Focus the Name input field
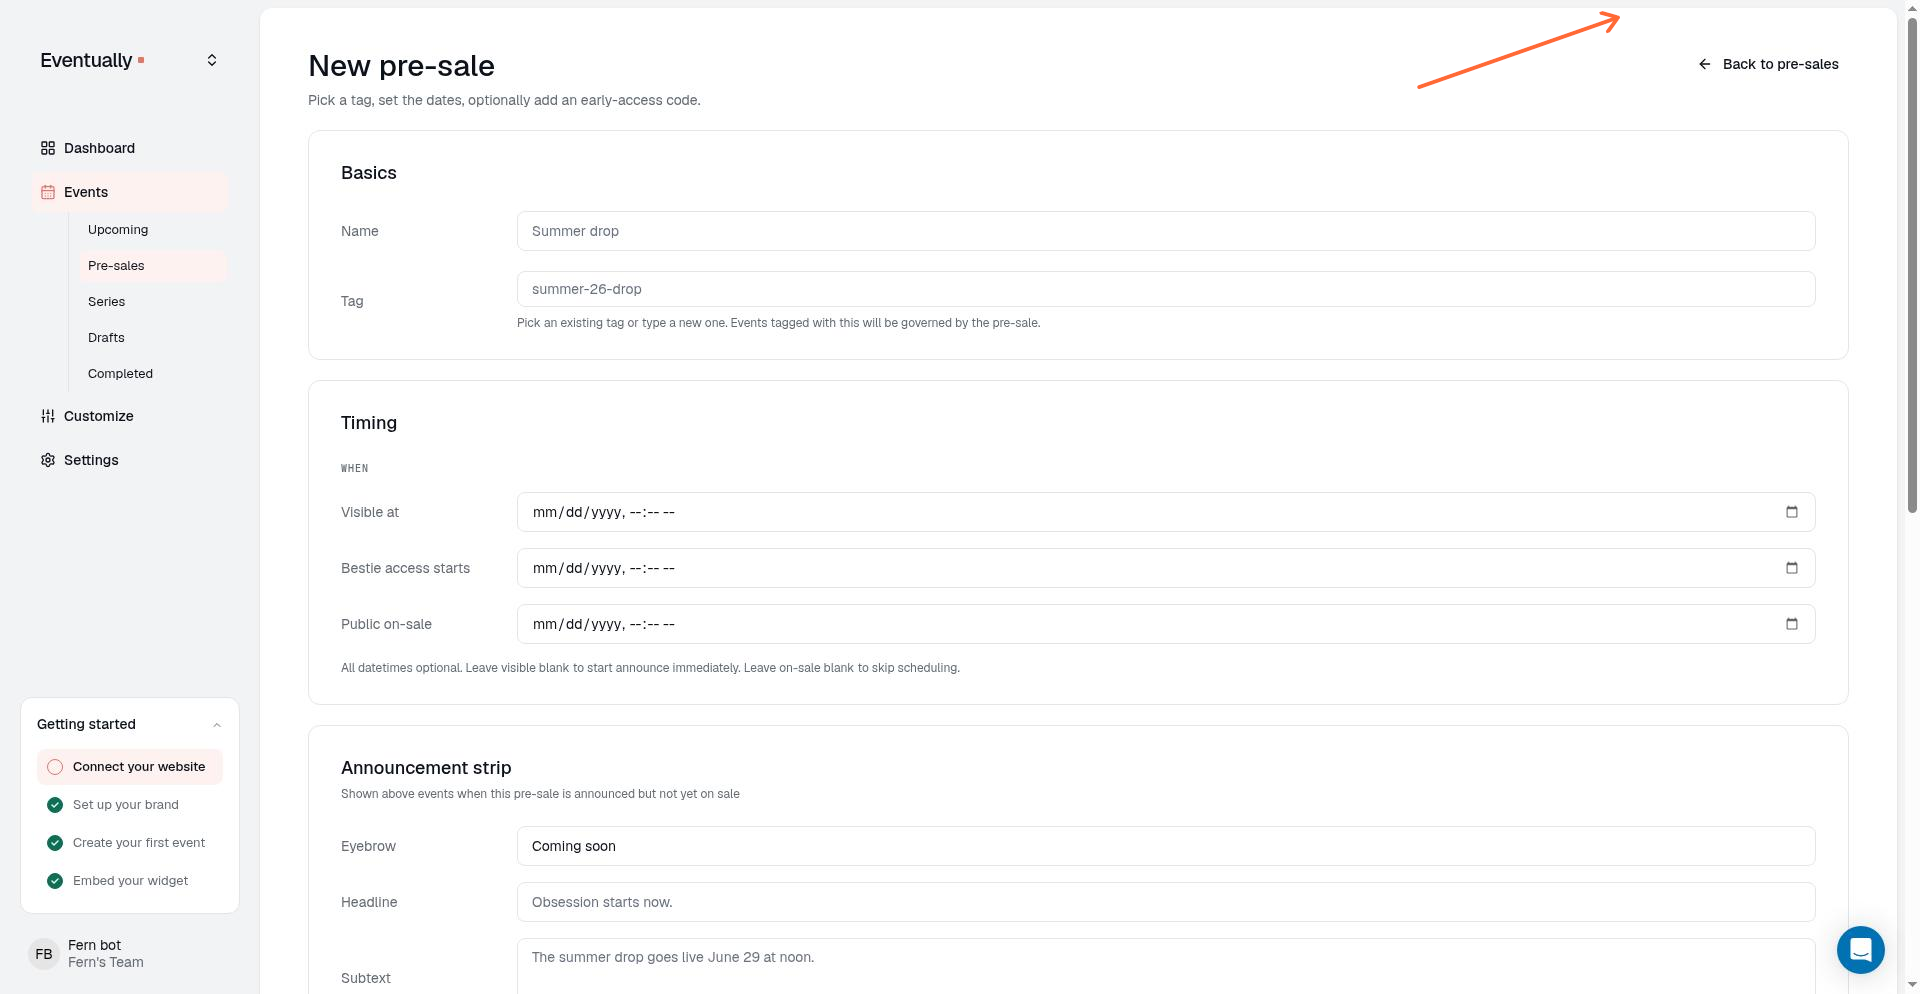Image resolution: width=1920 pixels, height=994 pixels. coord(1166,231)
